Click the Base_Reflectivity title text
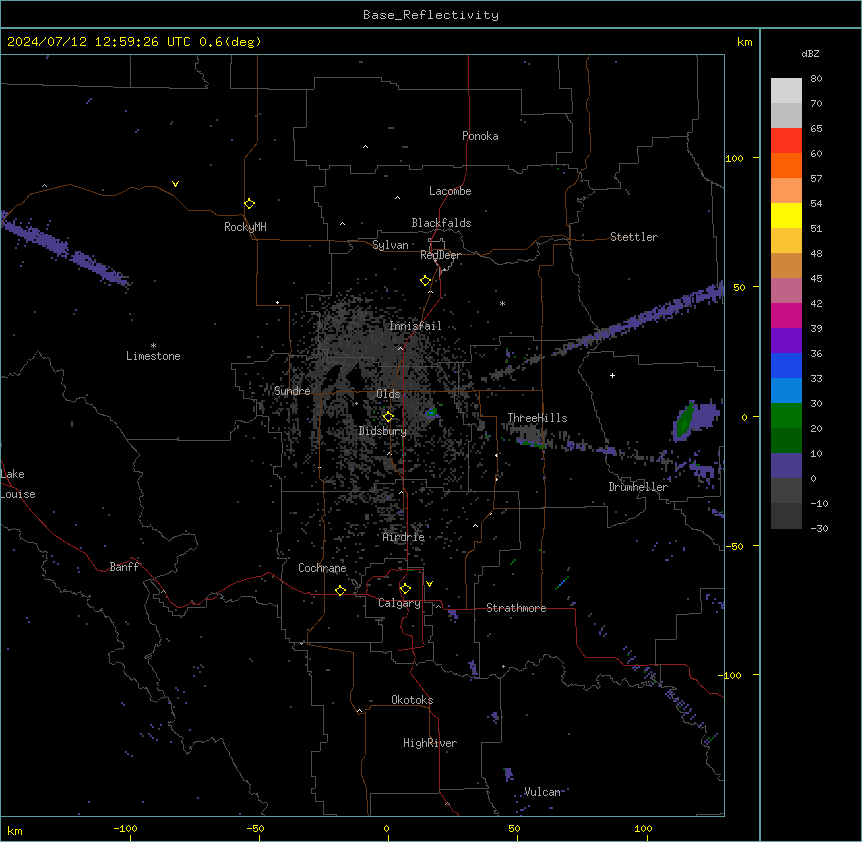862x842 pixels. click(431, 15)
